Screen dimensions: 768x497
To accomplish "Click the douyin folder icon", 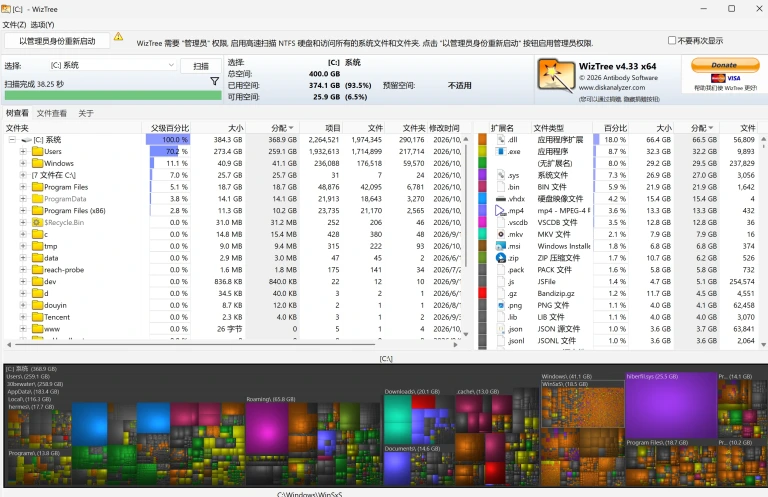I will [38, 305].
